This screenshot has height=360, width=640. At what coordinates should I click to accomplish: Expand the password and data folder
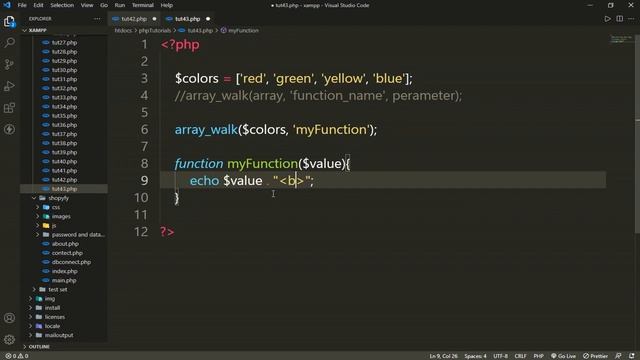38,235
